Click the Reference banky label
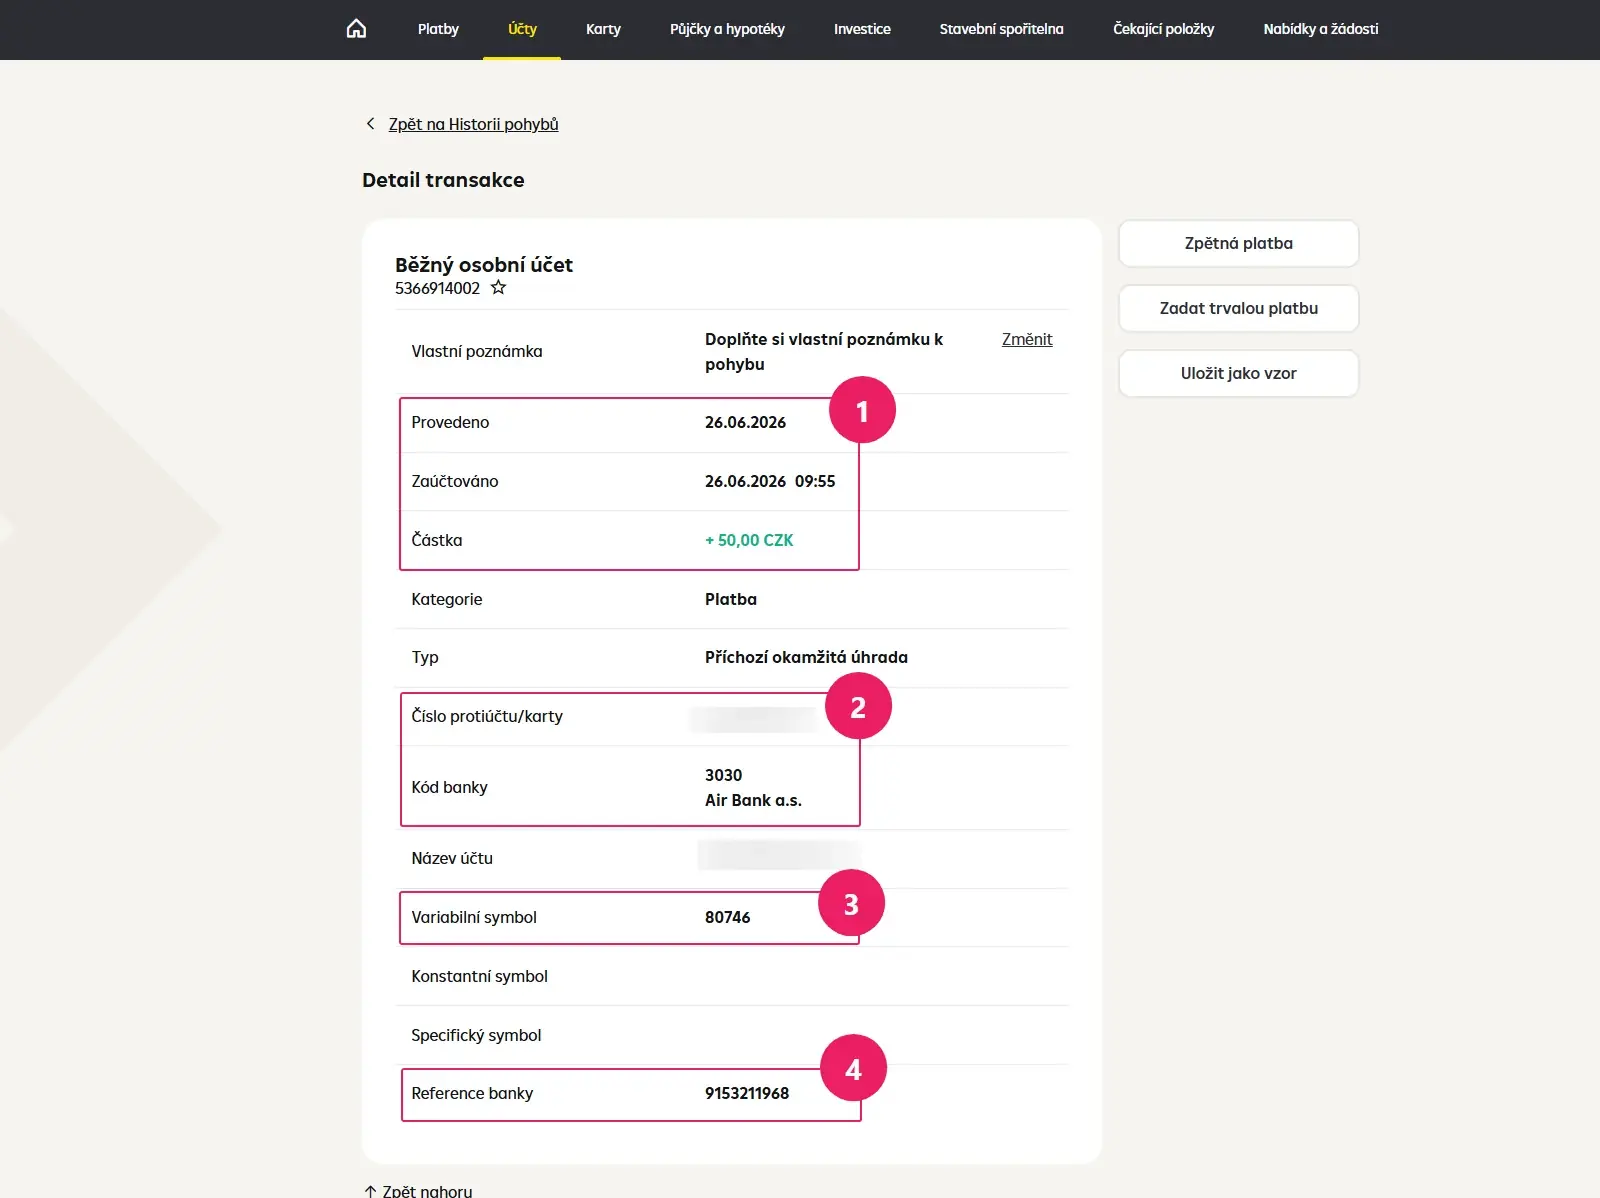Image resolution: width=1600 pixels, height=1198 pixels. [472, 1093]
